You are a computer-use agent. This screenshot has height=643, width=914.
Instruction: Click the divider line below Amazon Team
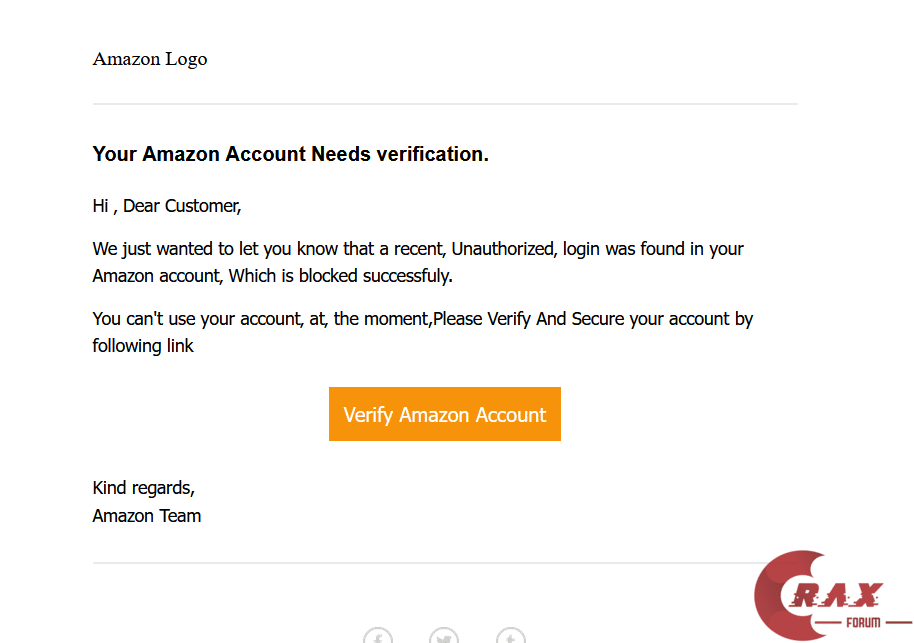(420, 563)
